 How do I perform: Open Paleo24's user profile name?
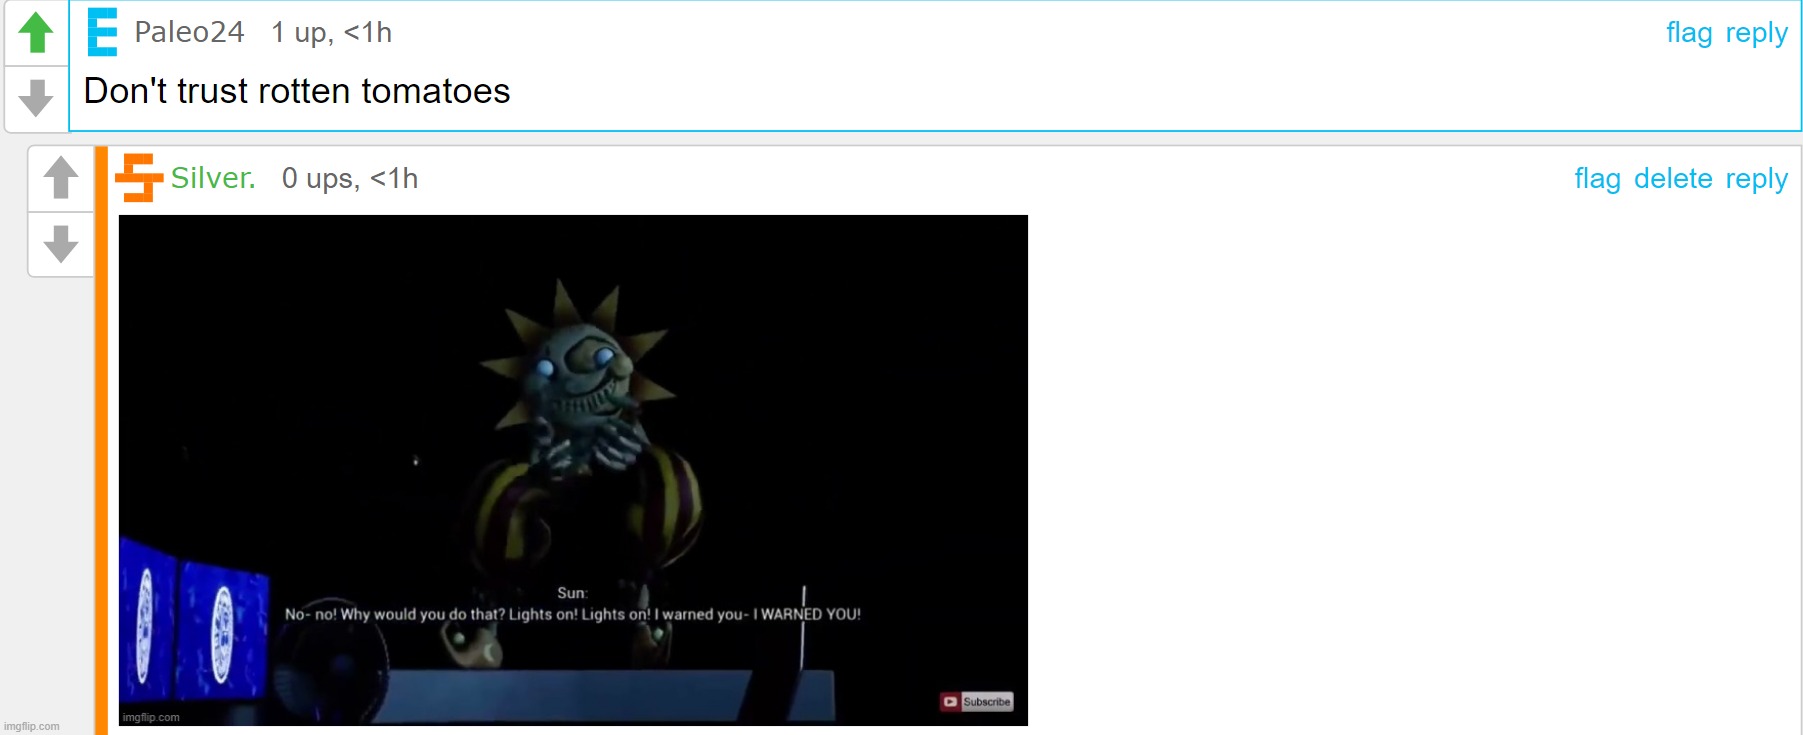[x=189, y=32]
